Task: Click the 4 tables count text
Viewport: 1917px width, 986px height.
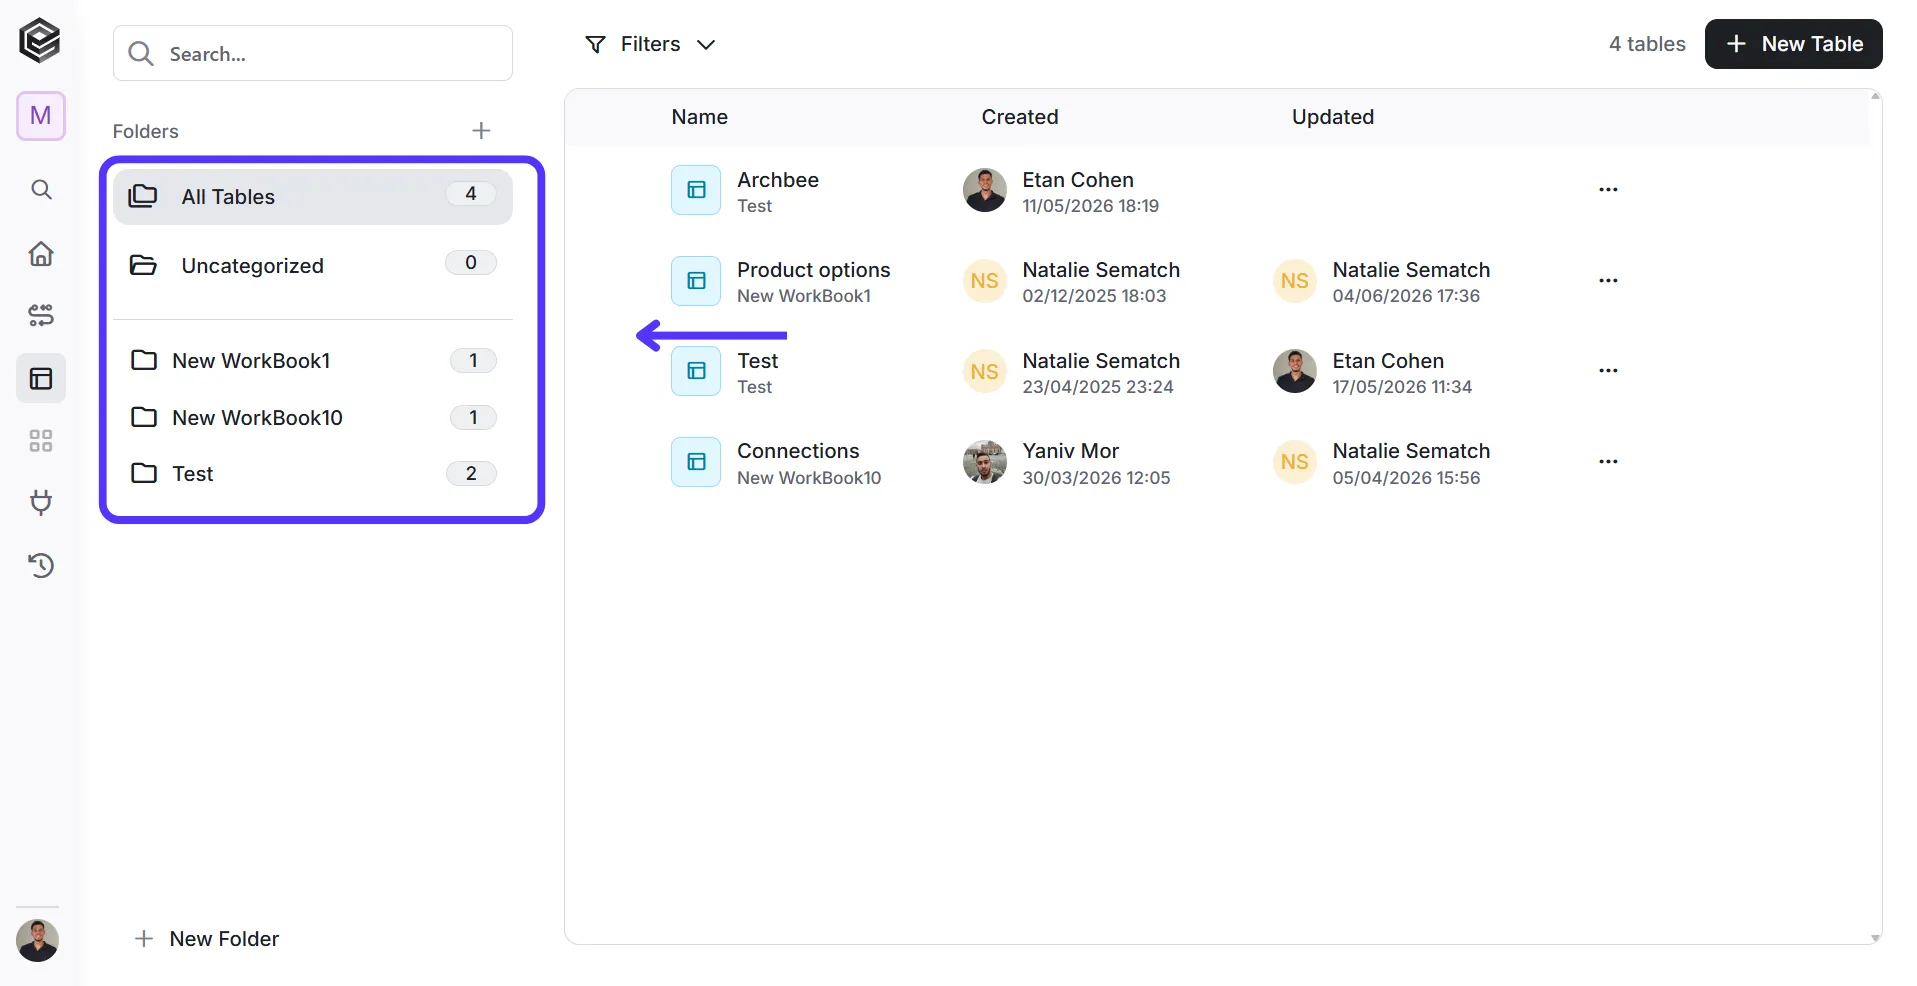Action: pyautogui.click(x=1647, y=44)
